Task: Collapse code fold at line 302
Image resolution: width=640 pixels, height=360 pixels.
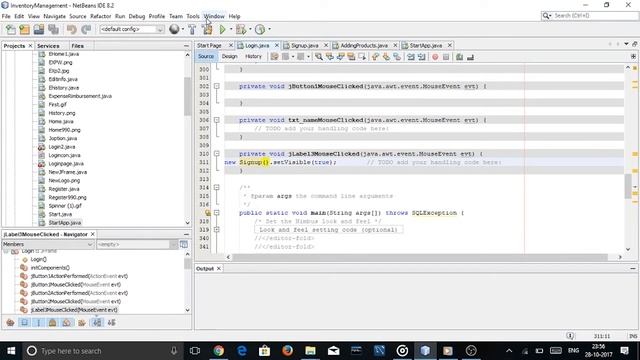Action: tap(217, 86)
